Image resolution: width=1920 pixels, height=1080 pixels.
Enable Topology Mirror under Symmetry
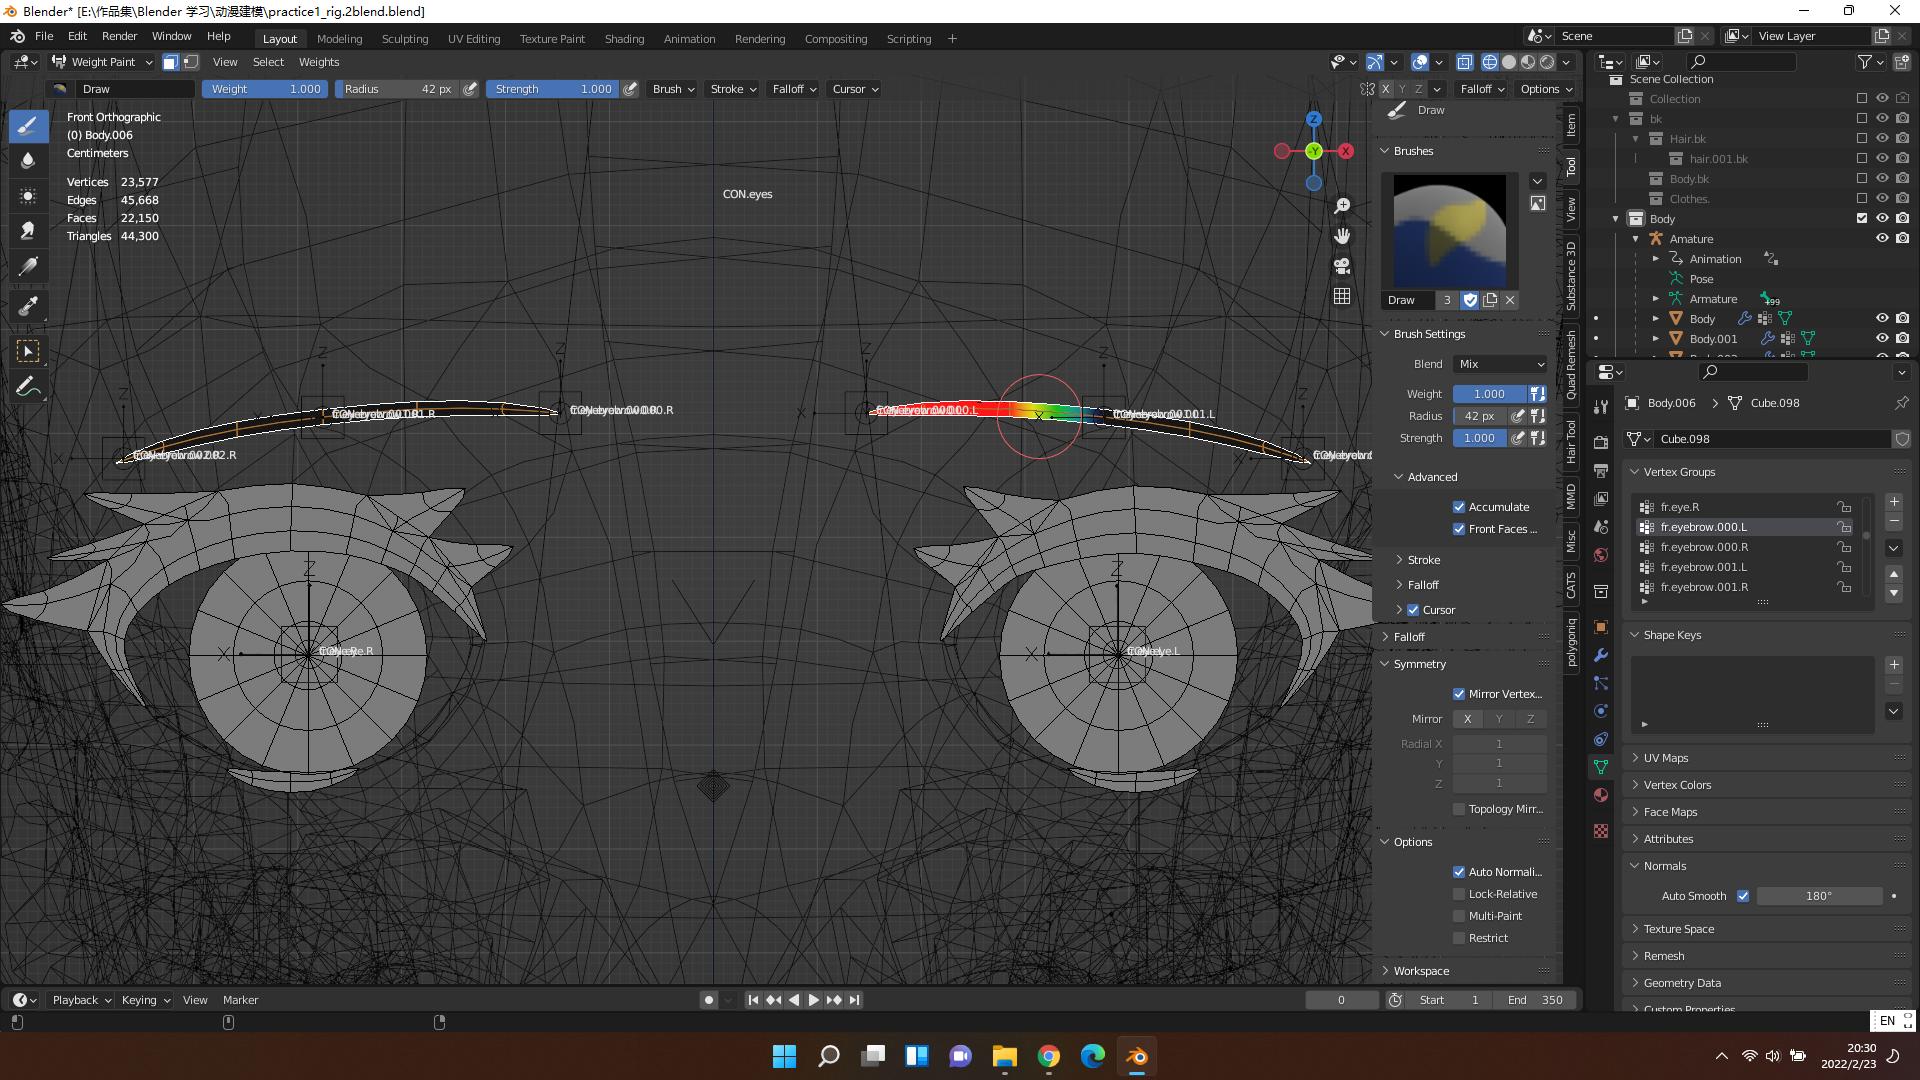(1459, 809)
